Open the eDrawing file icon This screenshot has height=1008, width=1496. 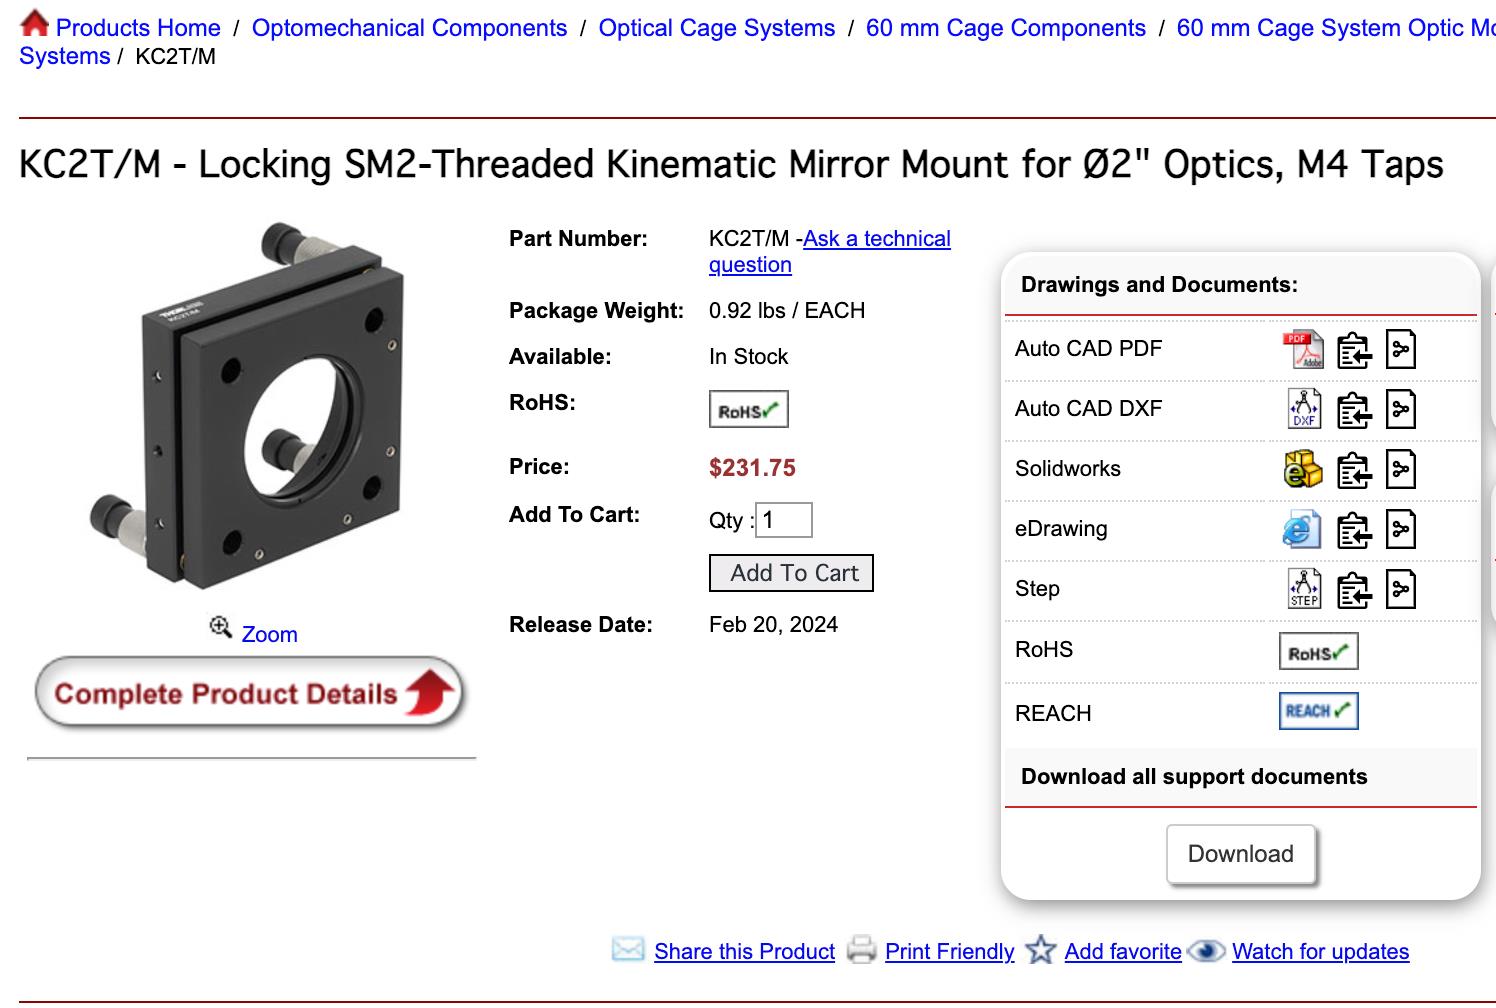pyautogui.click(x=1302, y=530)
